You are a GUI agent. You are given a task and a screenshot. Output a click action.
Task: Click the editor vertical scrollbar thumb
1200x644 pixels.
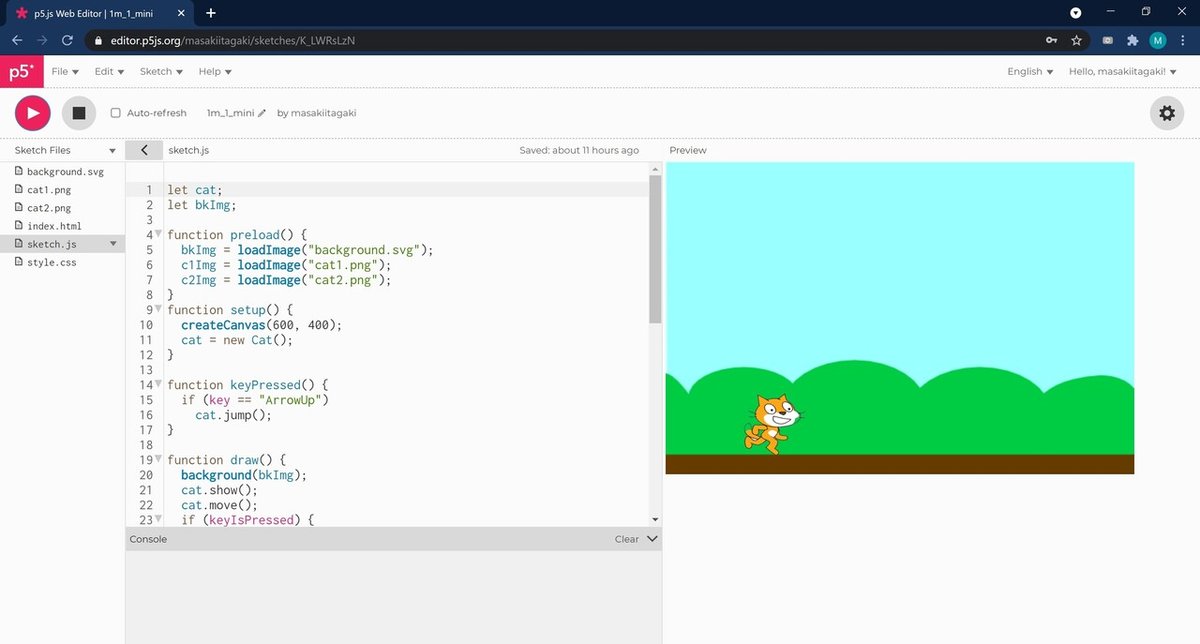coord(655,250)
